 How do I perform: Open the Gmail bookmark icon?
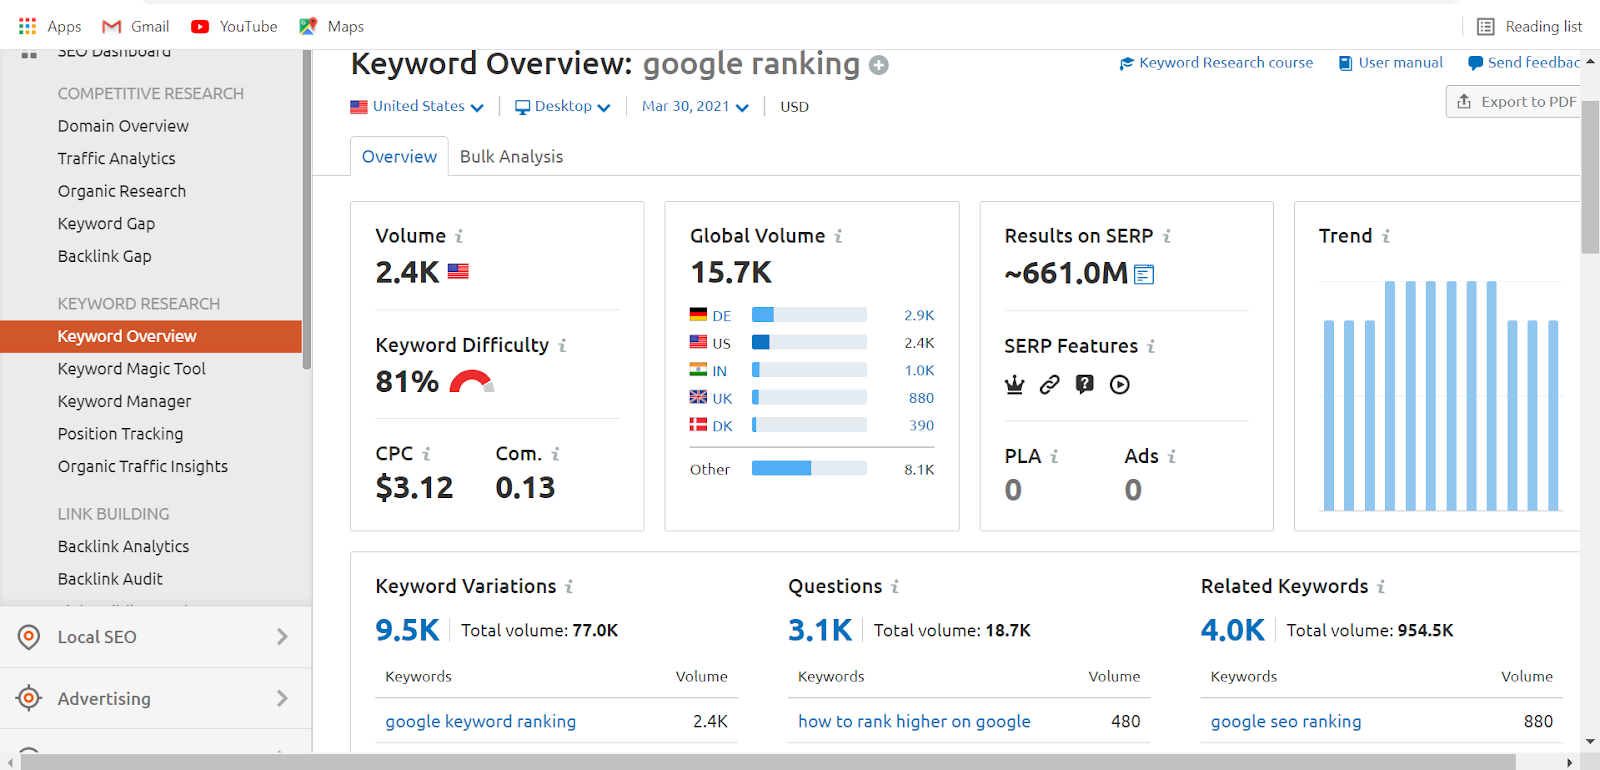click(112, 26)
